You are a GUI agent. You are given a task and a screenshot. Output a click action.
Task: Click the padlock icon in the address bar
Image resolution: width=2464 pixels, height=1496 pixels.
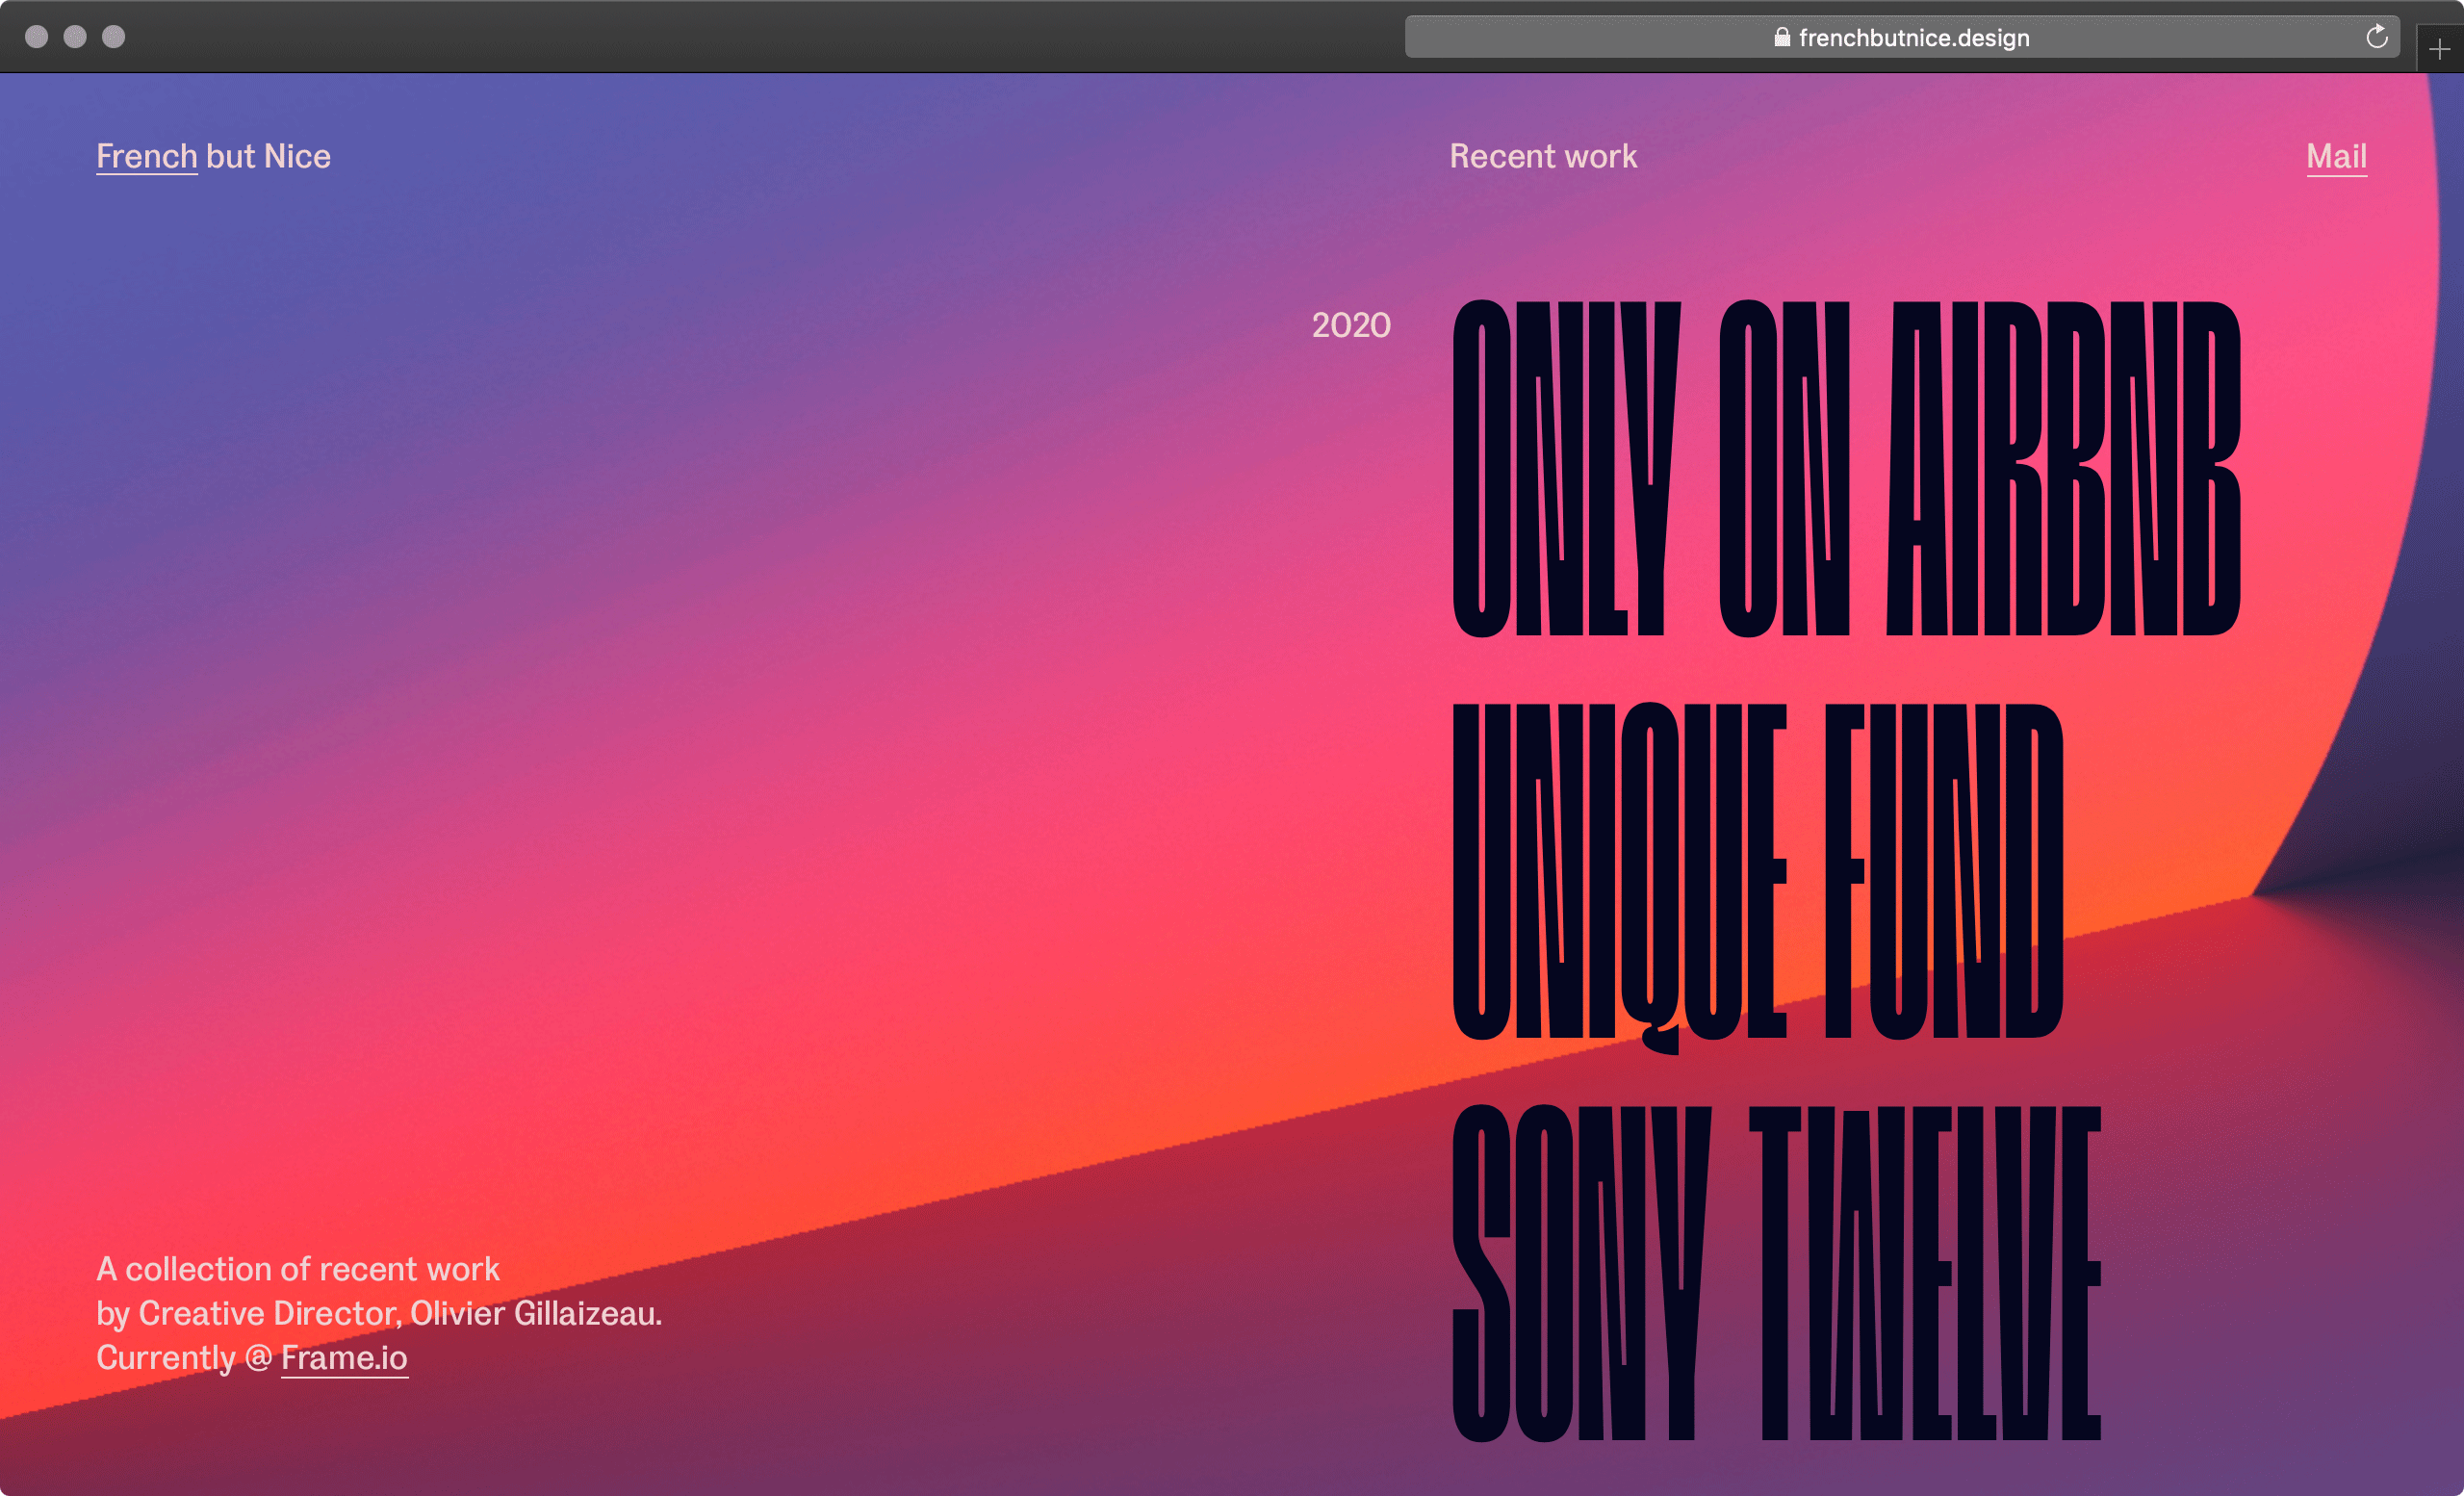pos(1781,38)
